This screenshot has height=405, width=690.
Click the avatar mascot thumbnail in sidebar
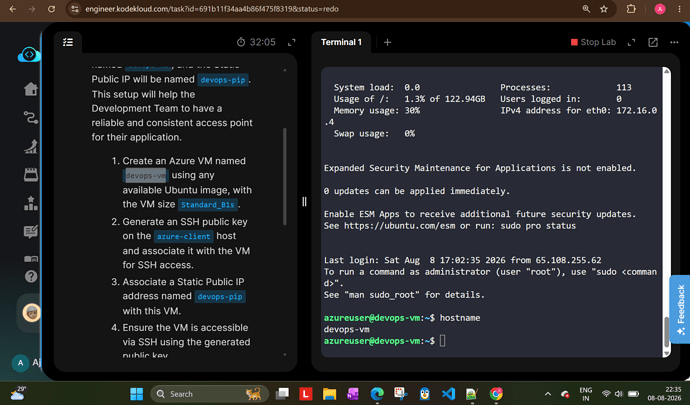coord(31,313)
